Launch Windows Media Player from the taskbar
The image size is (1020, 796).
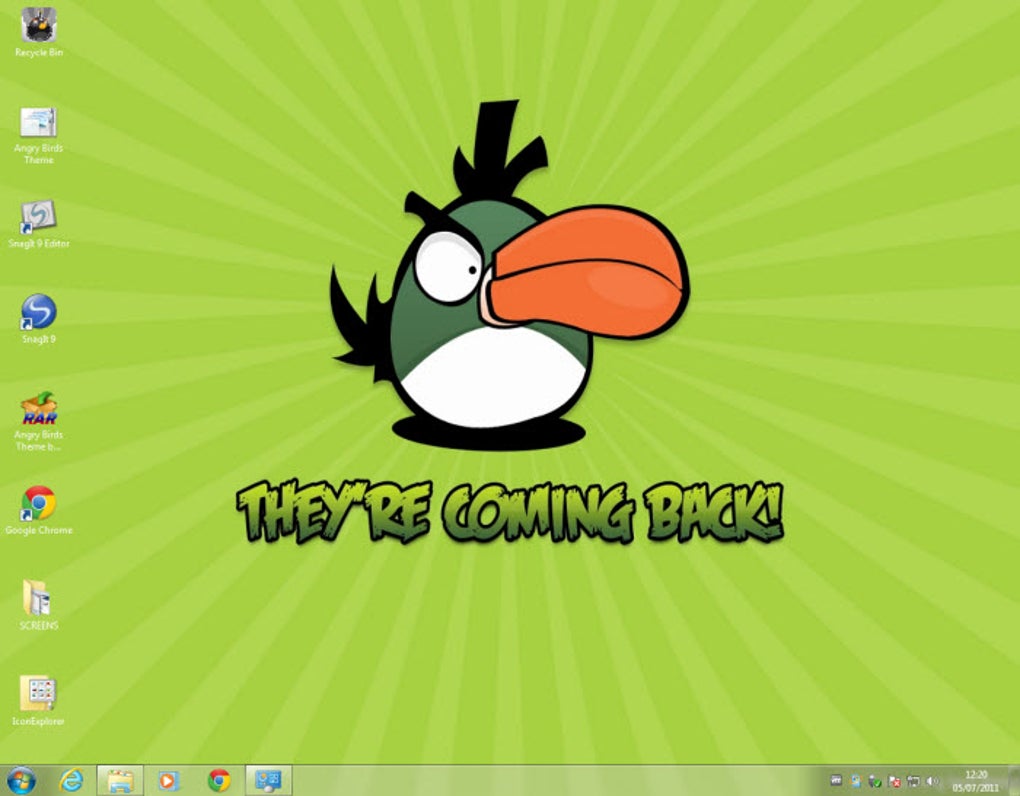tap(168, 780)
